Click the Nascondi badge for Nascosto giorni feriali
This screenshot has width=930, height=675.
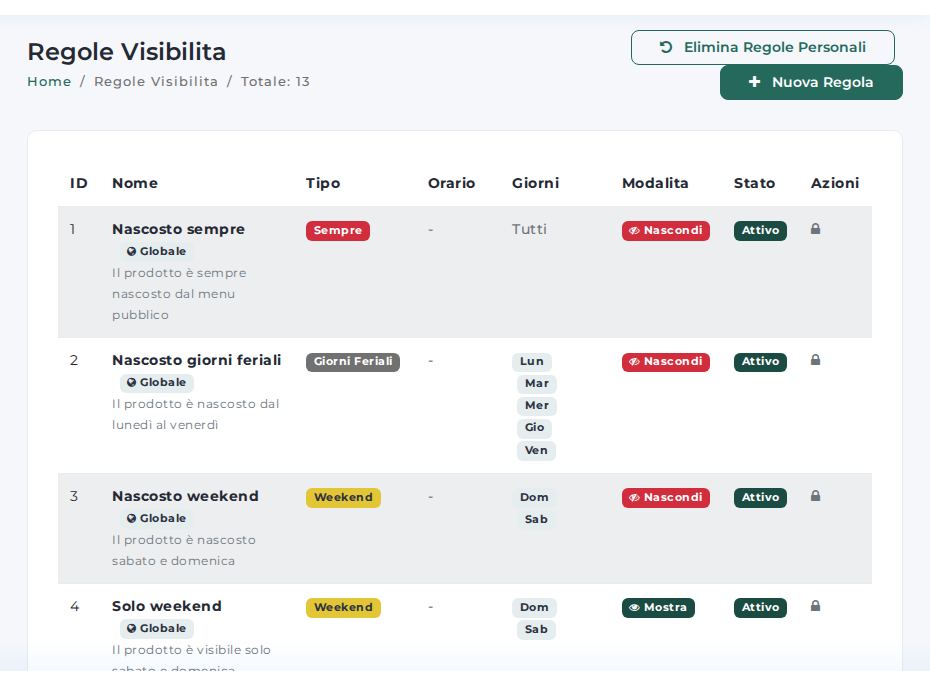665,362
